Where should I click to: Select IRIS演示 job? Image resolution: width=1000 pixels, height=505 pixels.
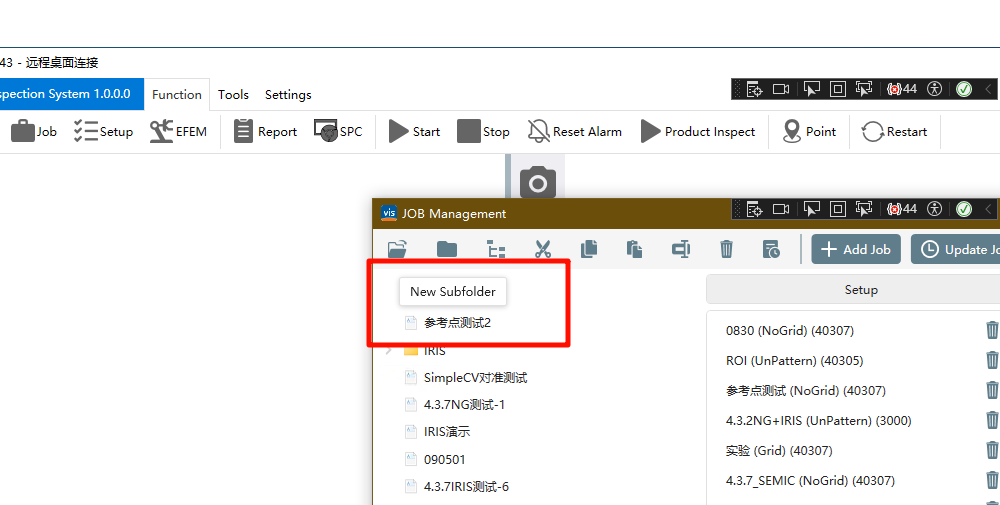[x=446, y=432]
